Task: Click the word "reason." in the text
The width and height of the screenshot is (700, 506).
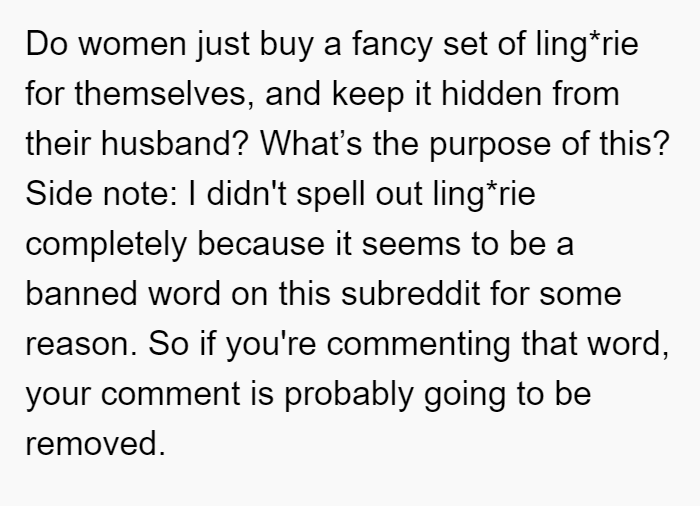Action: point(81,344)
